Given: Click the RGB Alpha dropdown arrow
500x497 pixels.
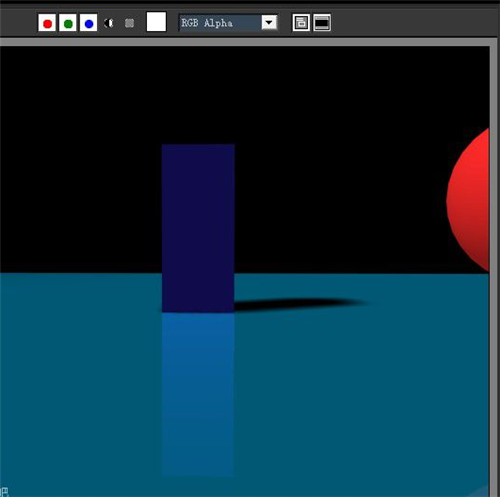Looking at the screenshot, I should (x=269, y=23).
